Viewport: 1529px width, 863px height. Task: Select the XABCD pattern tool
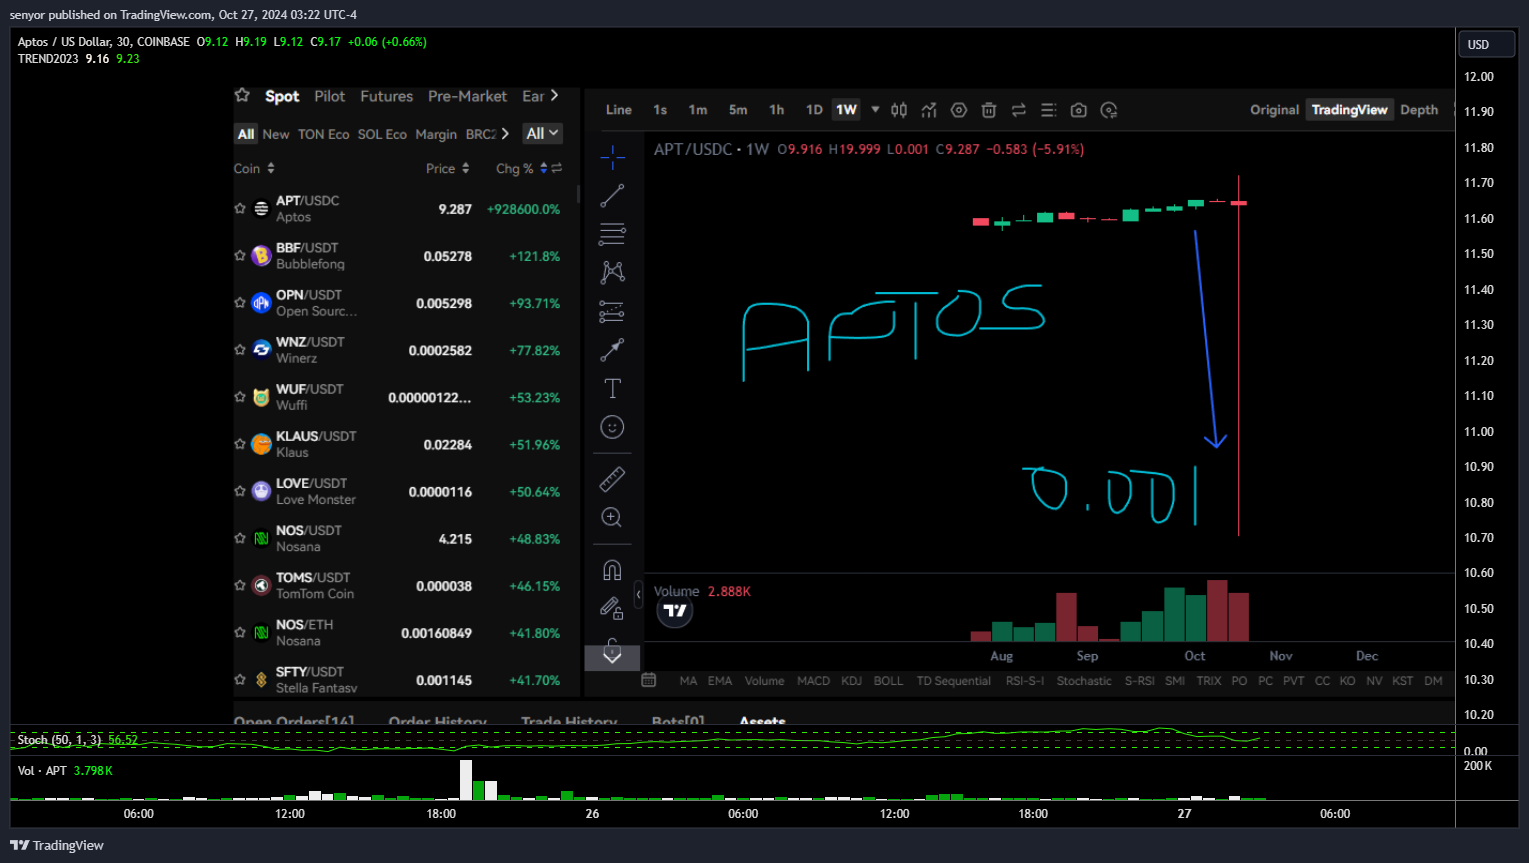pyautogui.click(x=612, y=272)
